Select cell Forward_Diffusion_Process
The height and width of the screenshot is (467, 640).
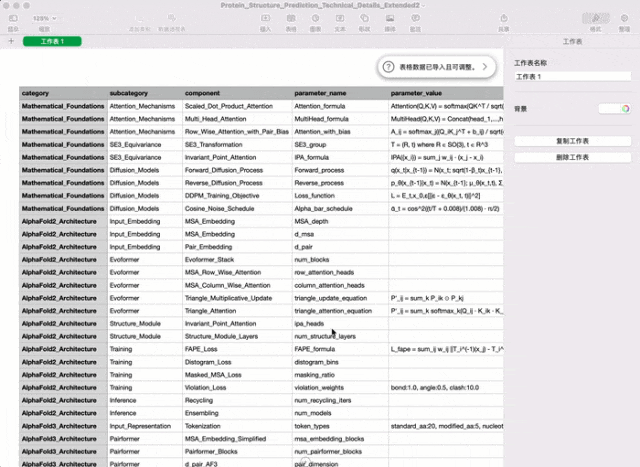click(237, 170)
